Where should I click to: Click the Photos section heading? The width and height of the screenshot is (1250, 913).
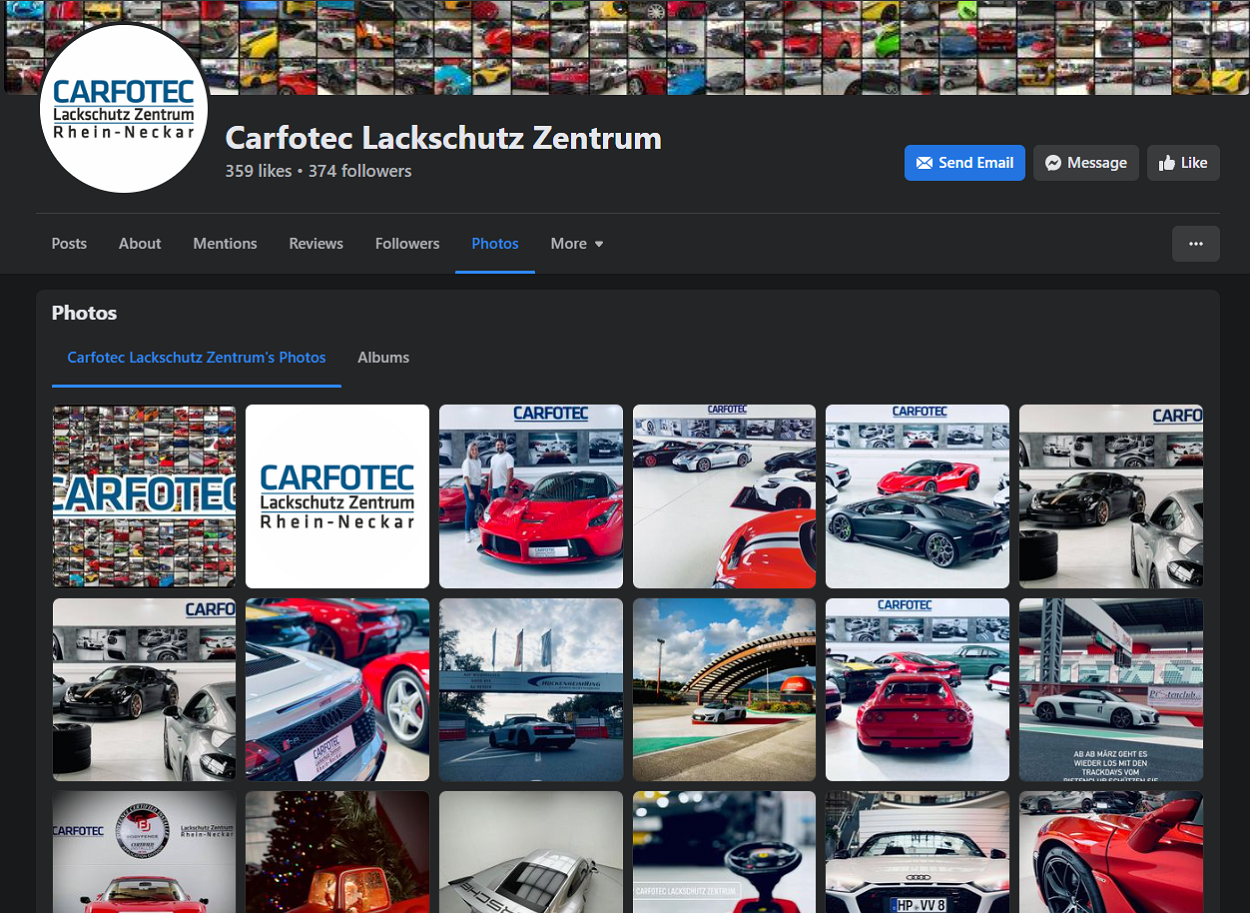(84, 313)
